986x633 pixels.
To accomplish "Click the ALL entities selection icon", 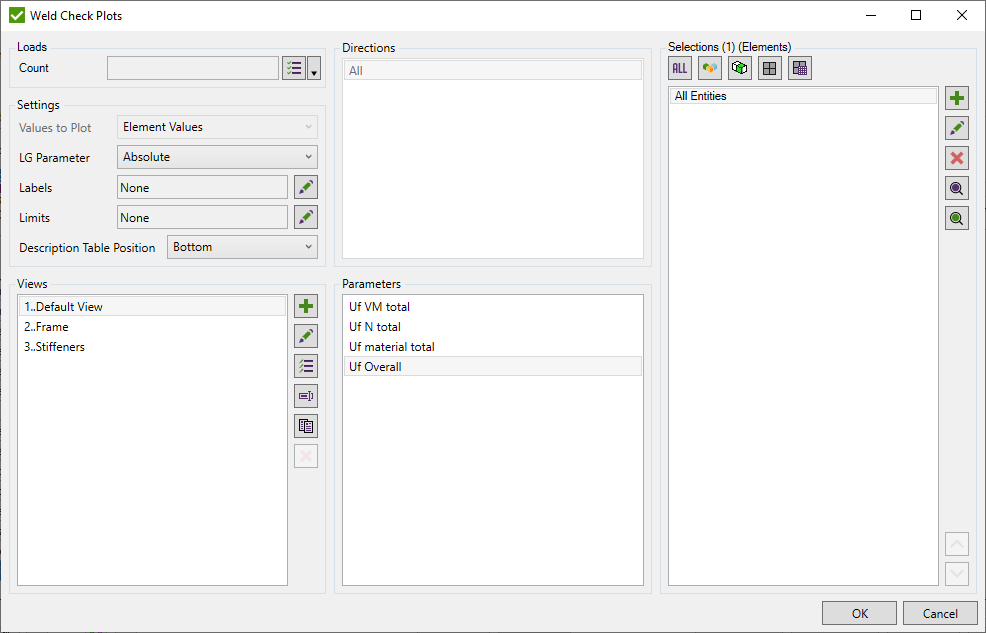I will click(x=679, y=67).
